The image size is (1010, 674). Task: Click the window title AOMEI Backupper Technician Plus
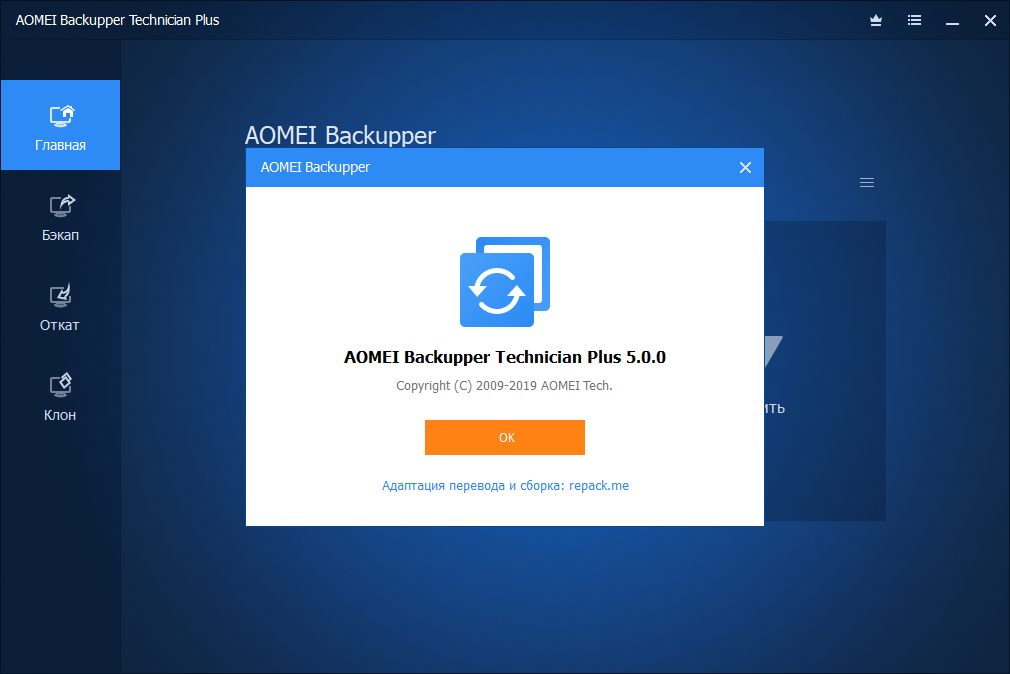[x=117, y=20]
